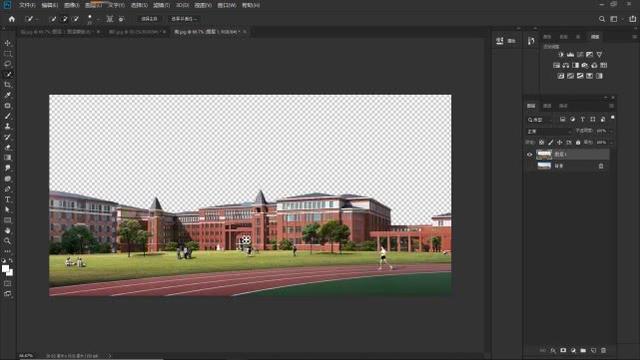Choose Subtract from Selection mode
640x360 pixels.
(x=76, y=19)
